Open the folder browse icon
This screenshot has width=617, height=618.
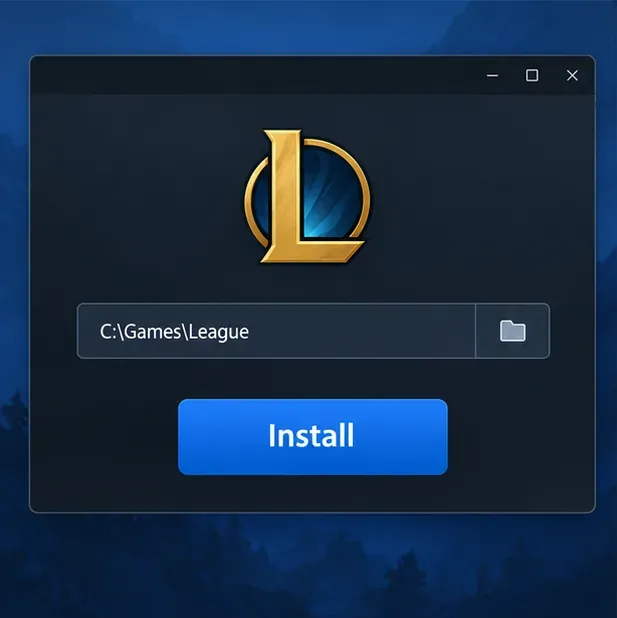pos(513,331)
